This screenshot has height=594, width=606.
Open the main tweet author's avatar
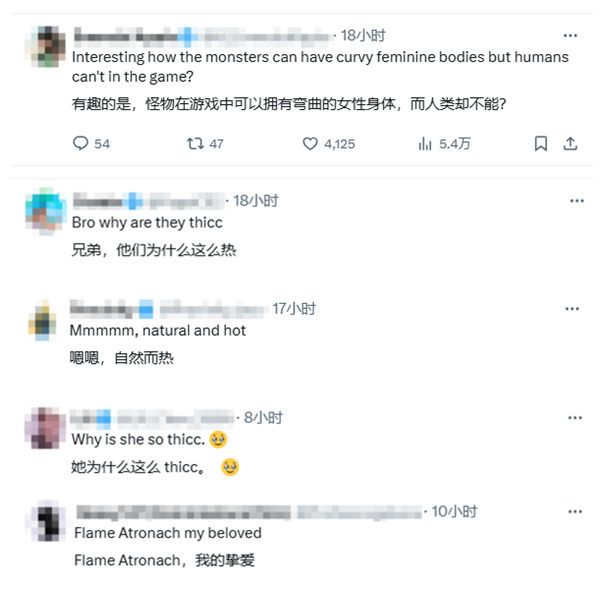(46, 46)
